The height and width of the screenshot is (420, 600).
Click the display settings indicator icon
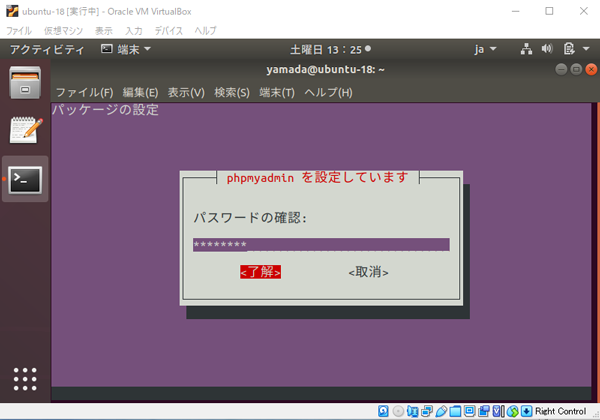pos(469,411)
